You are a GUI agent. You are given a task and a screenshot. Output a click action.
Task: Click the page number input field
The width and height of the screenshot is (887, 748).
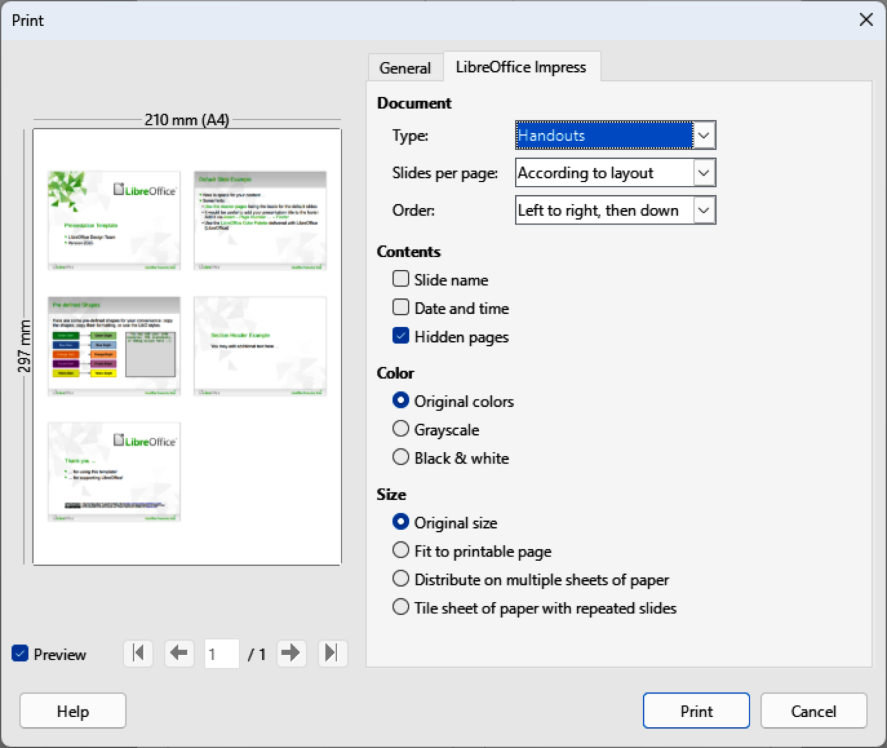[221, 654]
